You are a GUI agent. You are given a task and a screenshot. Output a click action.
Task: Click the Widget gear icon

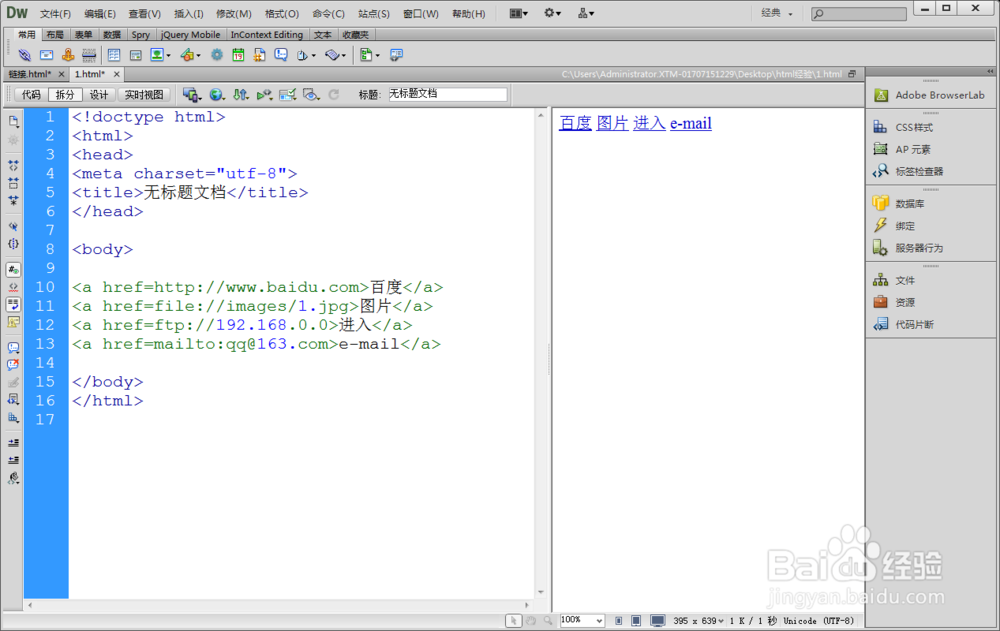(217, 55)
